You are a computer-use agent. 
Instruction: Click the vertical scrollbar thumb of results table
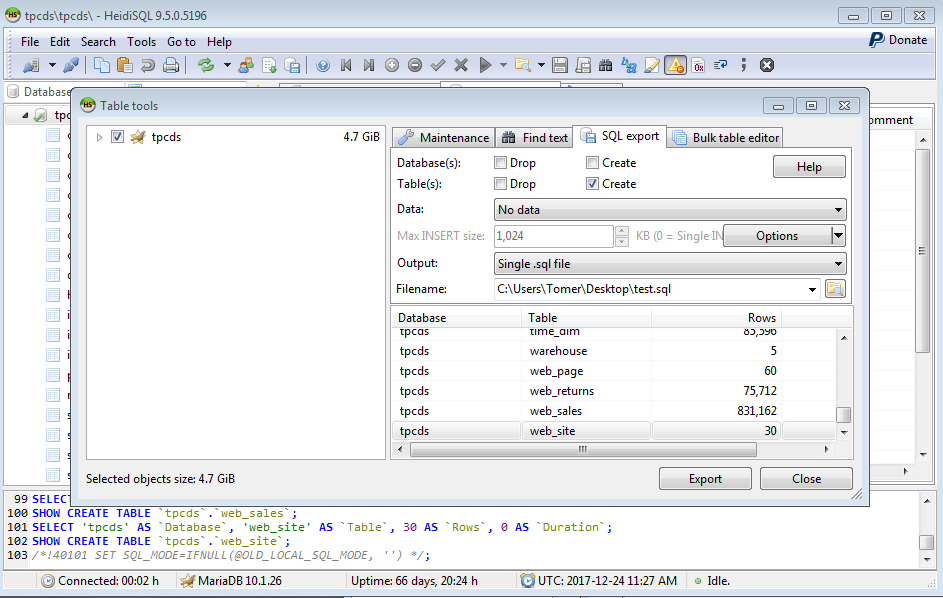844,415
